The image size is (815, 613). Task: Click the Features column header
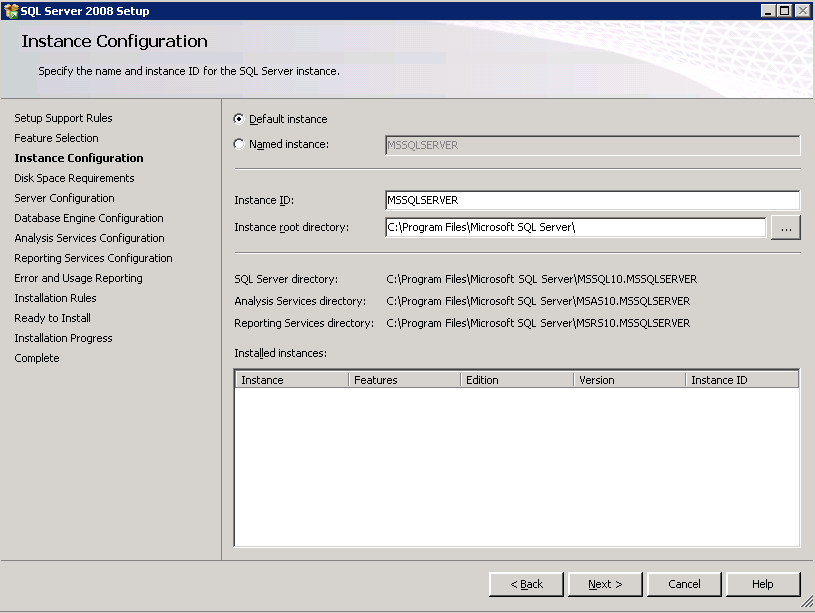(400, 379)
